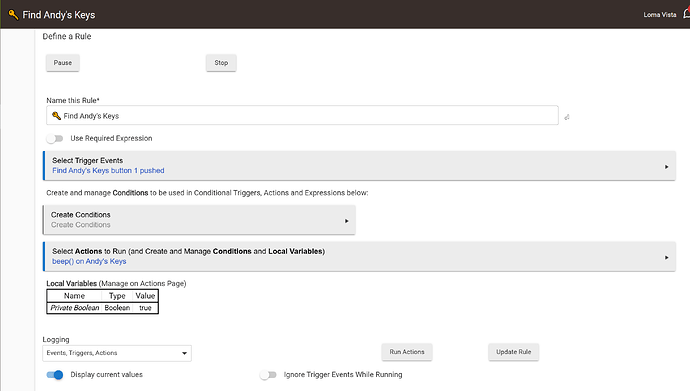Click the Stop button
The image size is (690, 391).
point(221,63)
